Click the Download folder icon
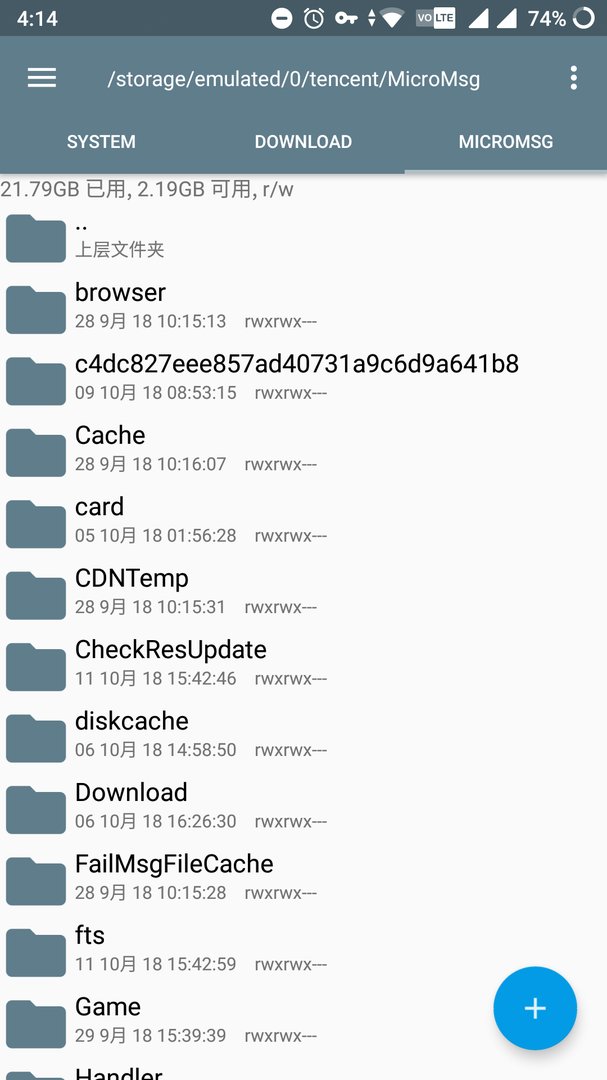 pos(36,809)
